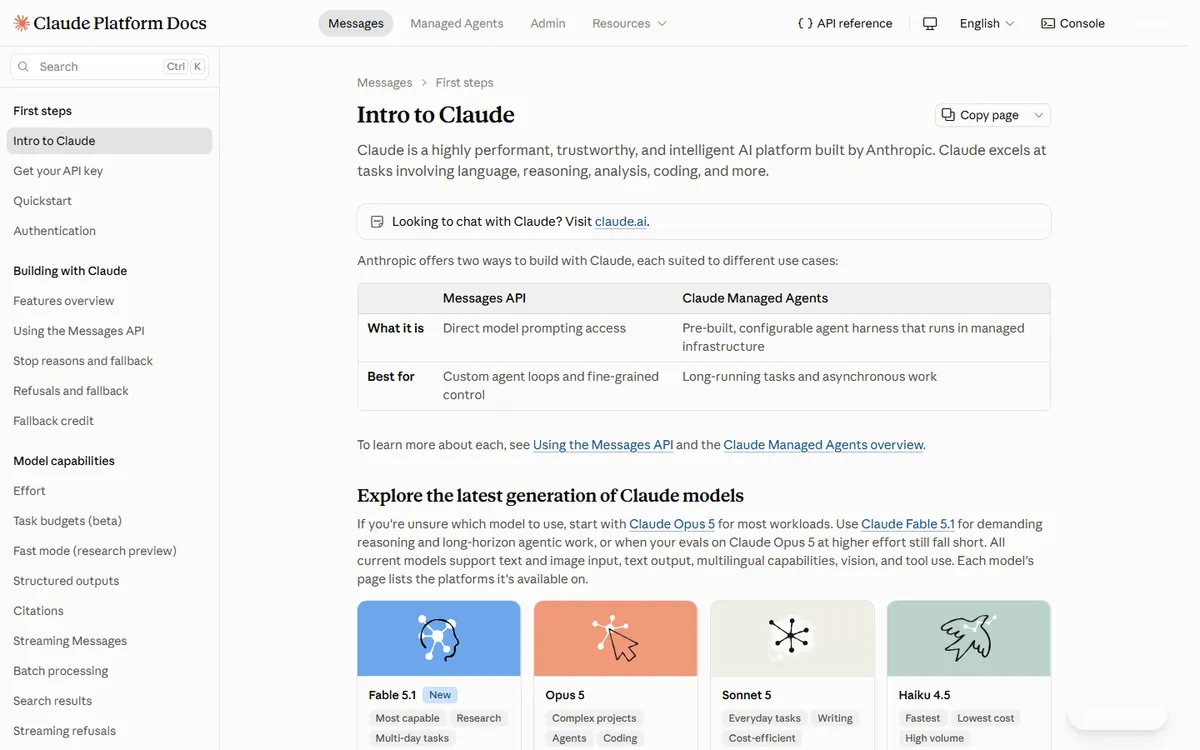This screenshot has width=1200, height=750.
Task: Click the Sonnet 5 card title
Action: (747, 695)
